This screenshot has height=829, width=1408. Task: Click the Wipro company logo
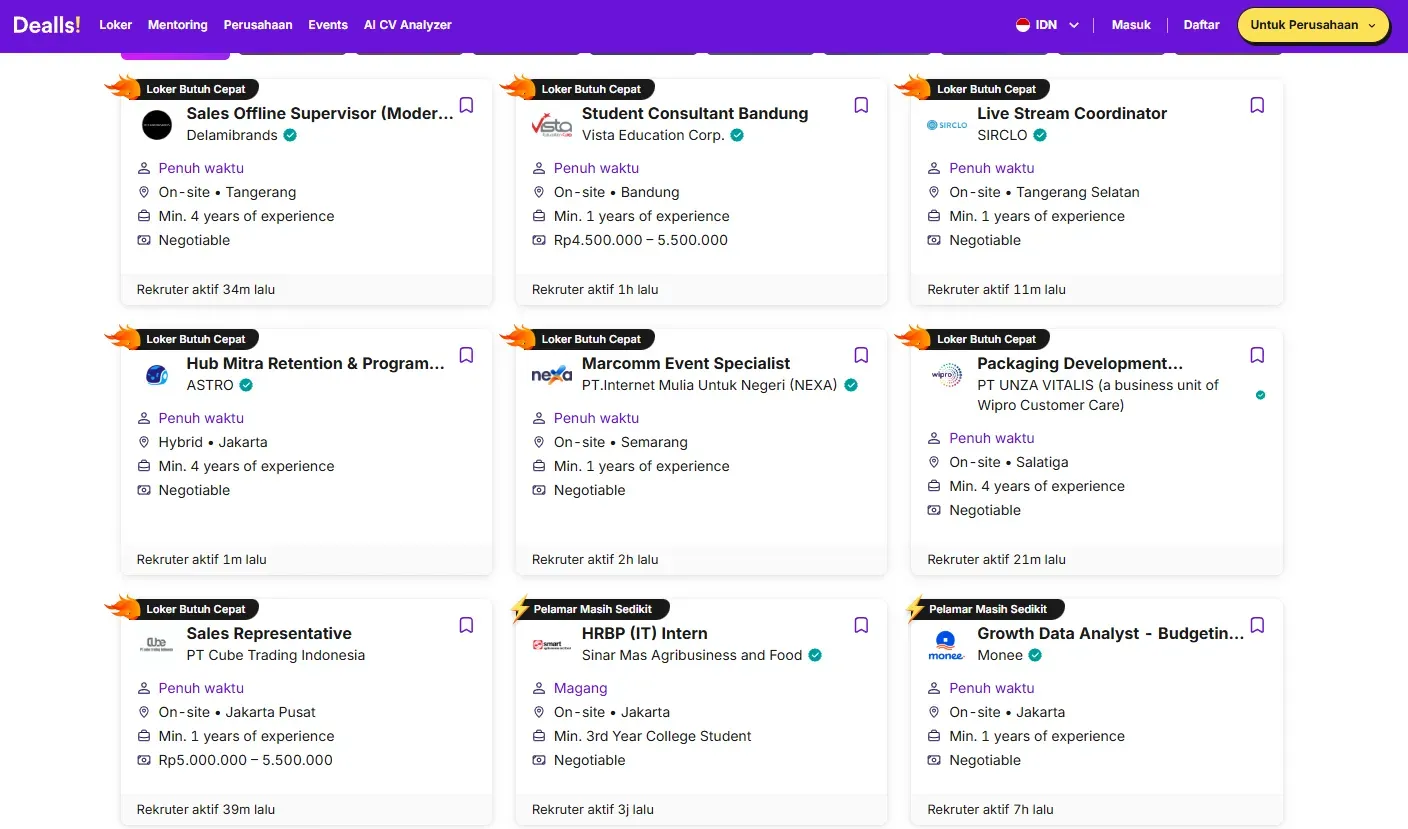pyautogui.click(x=947, y=375)
